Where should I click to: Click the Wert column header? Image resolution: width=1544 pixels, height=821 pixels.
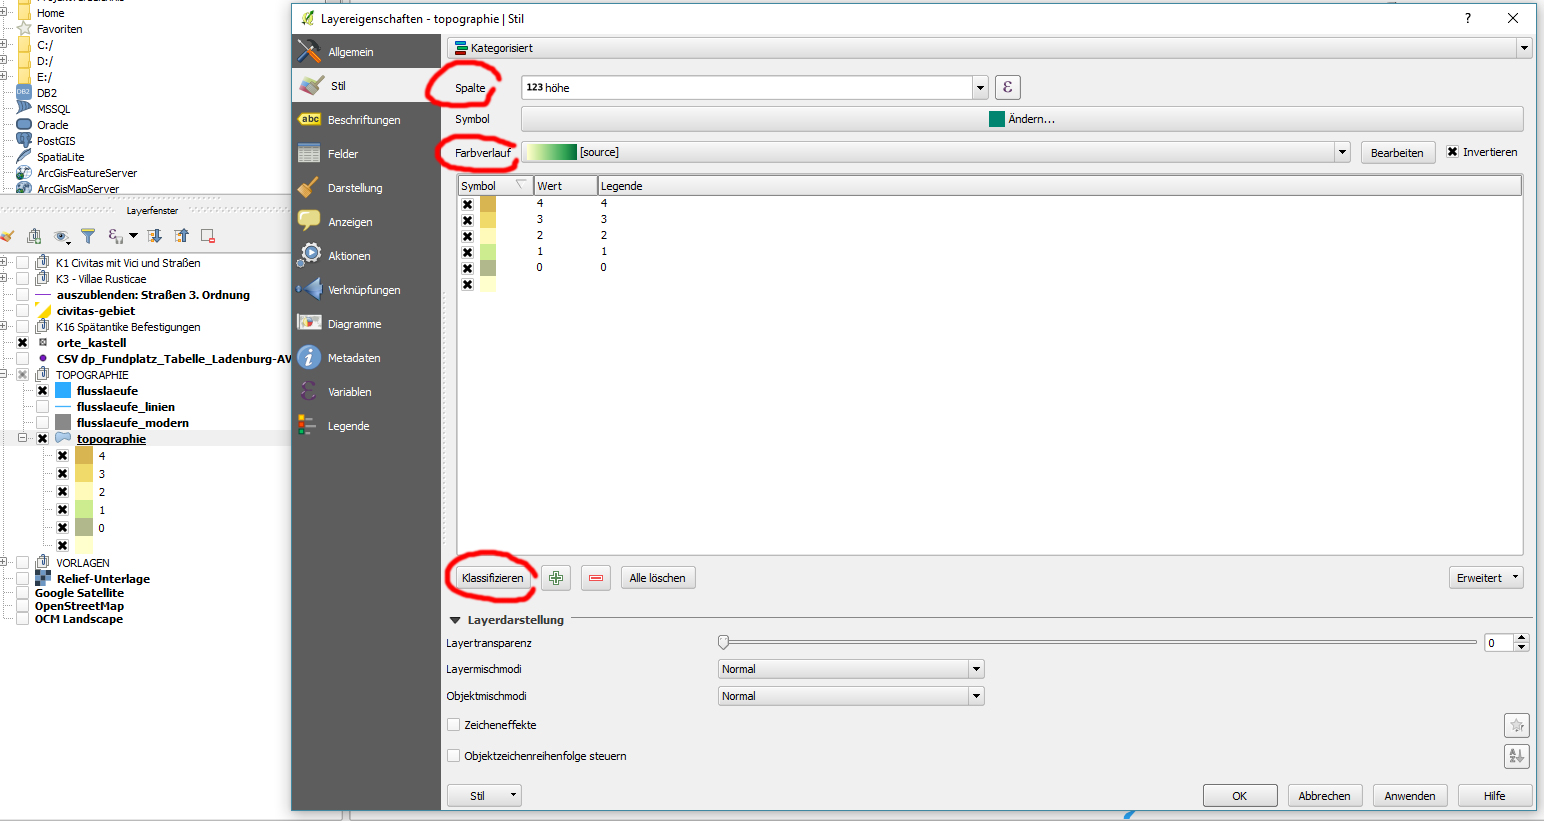[566, 186]
